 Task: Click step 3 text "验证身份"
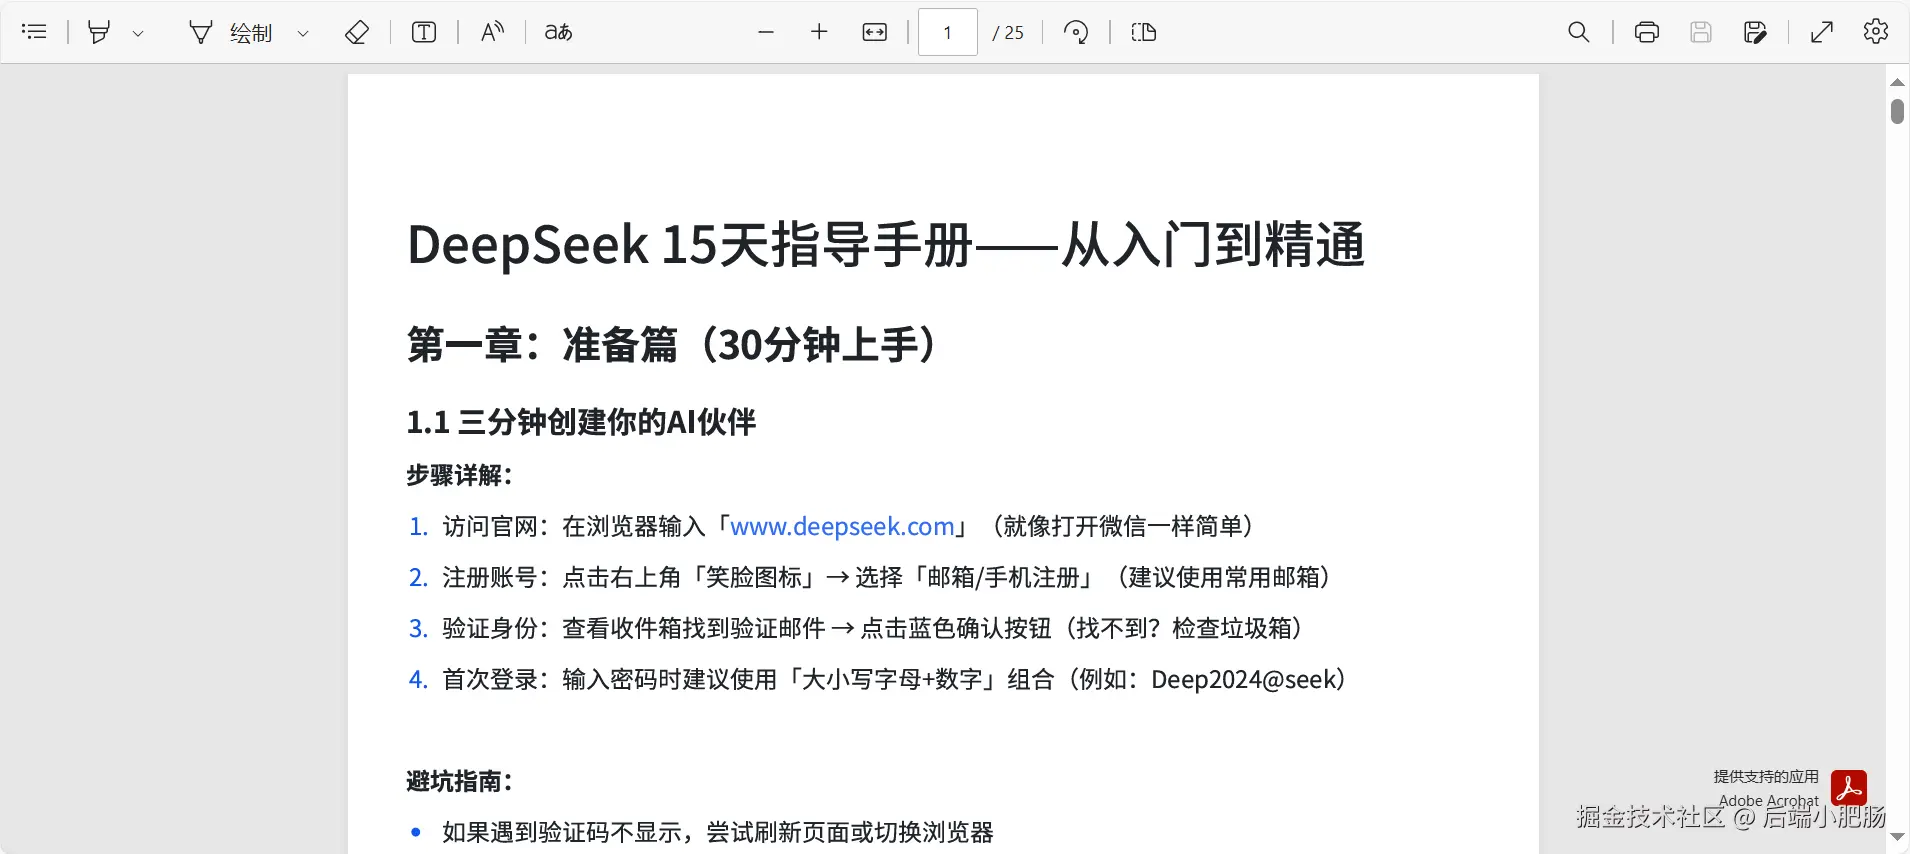point(490,628)
